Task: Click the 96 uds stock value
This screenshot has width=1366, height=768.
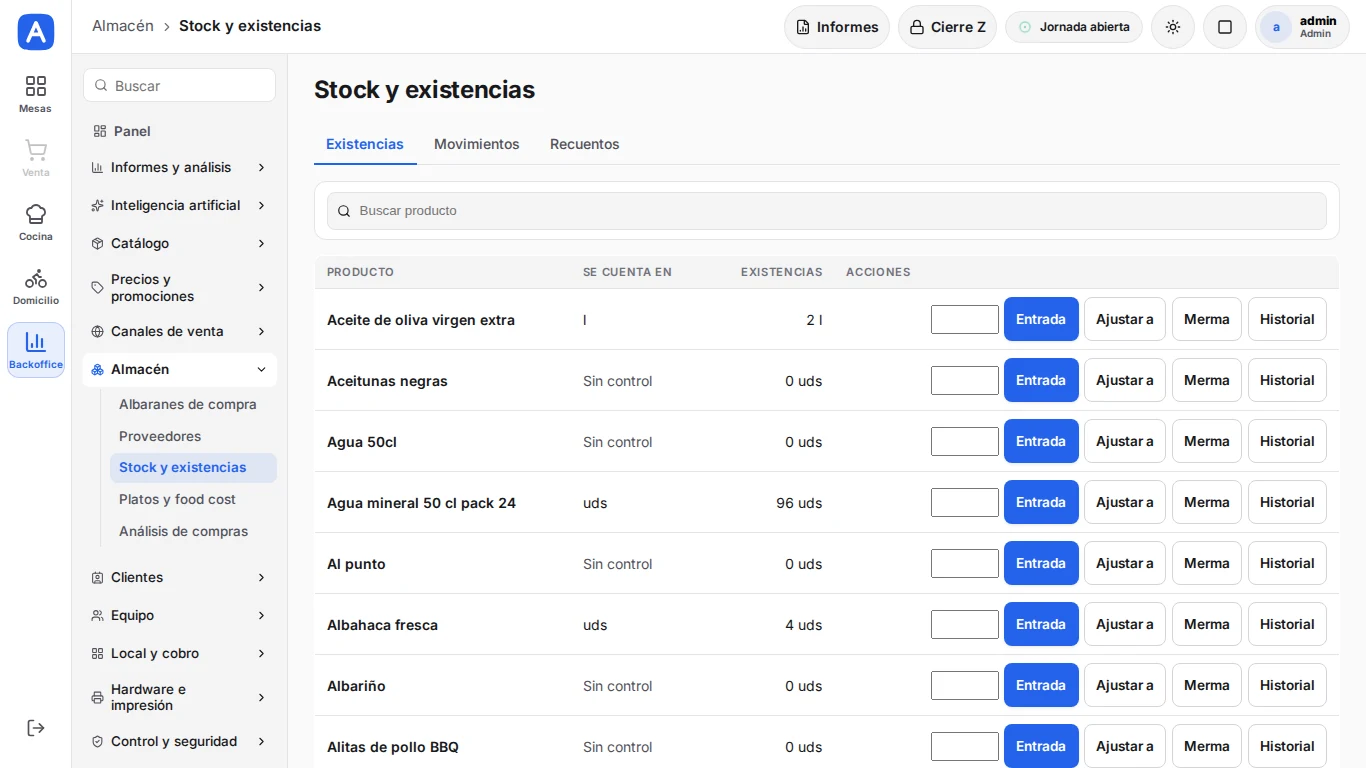Action: (799, 503)
